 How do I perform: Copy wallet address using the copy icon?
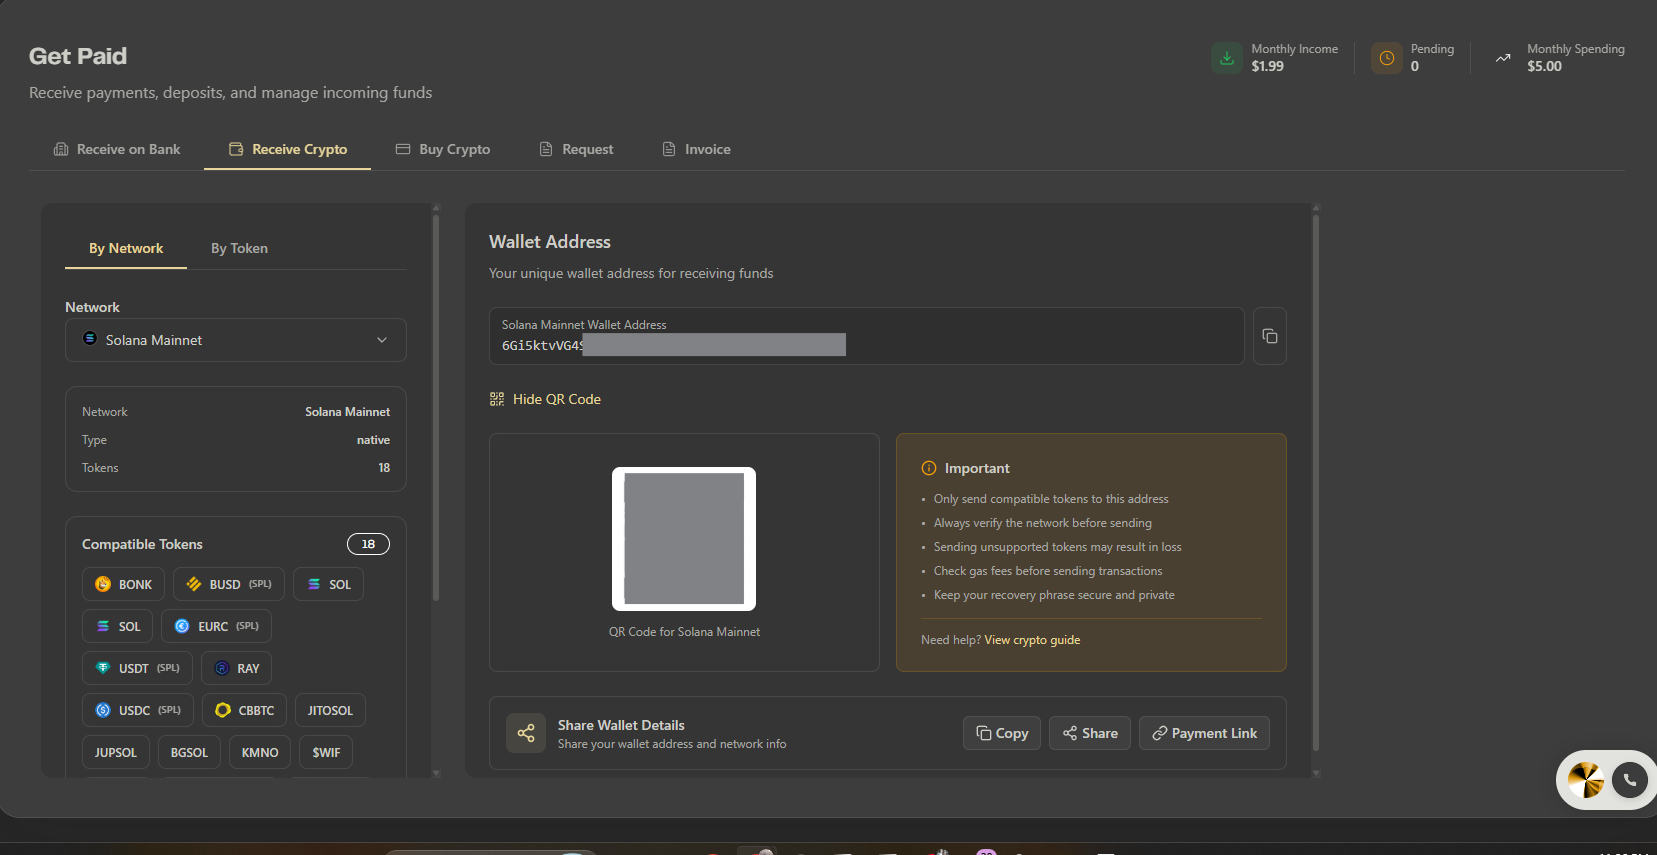coord(1269,336)
